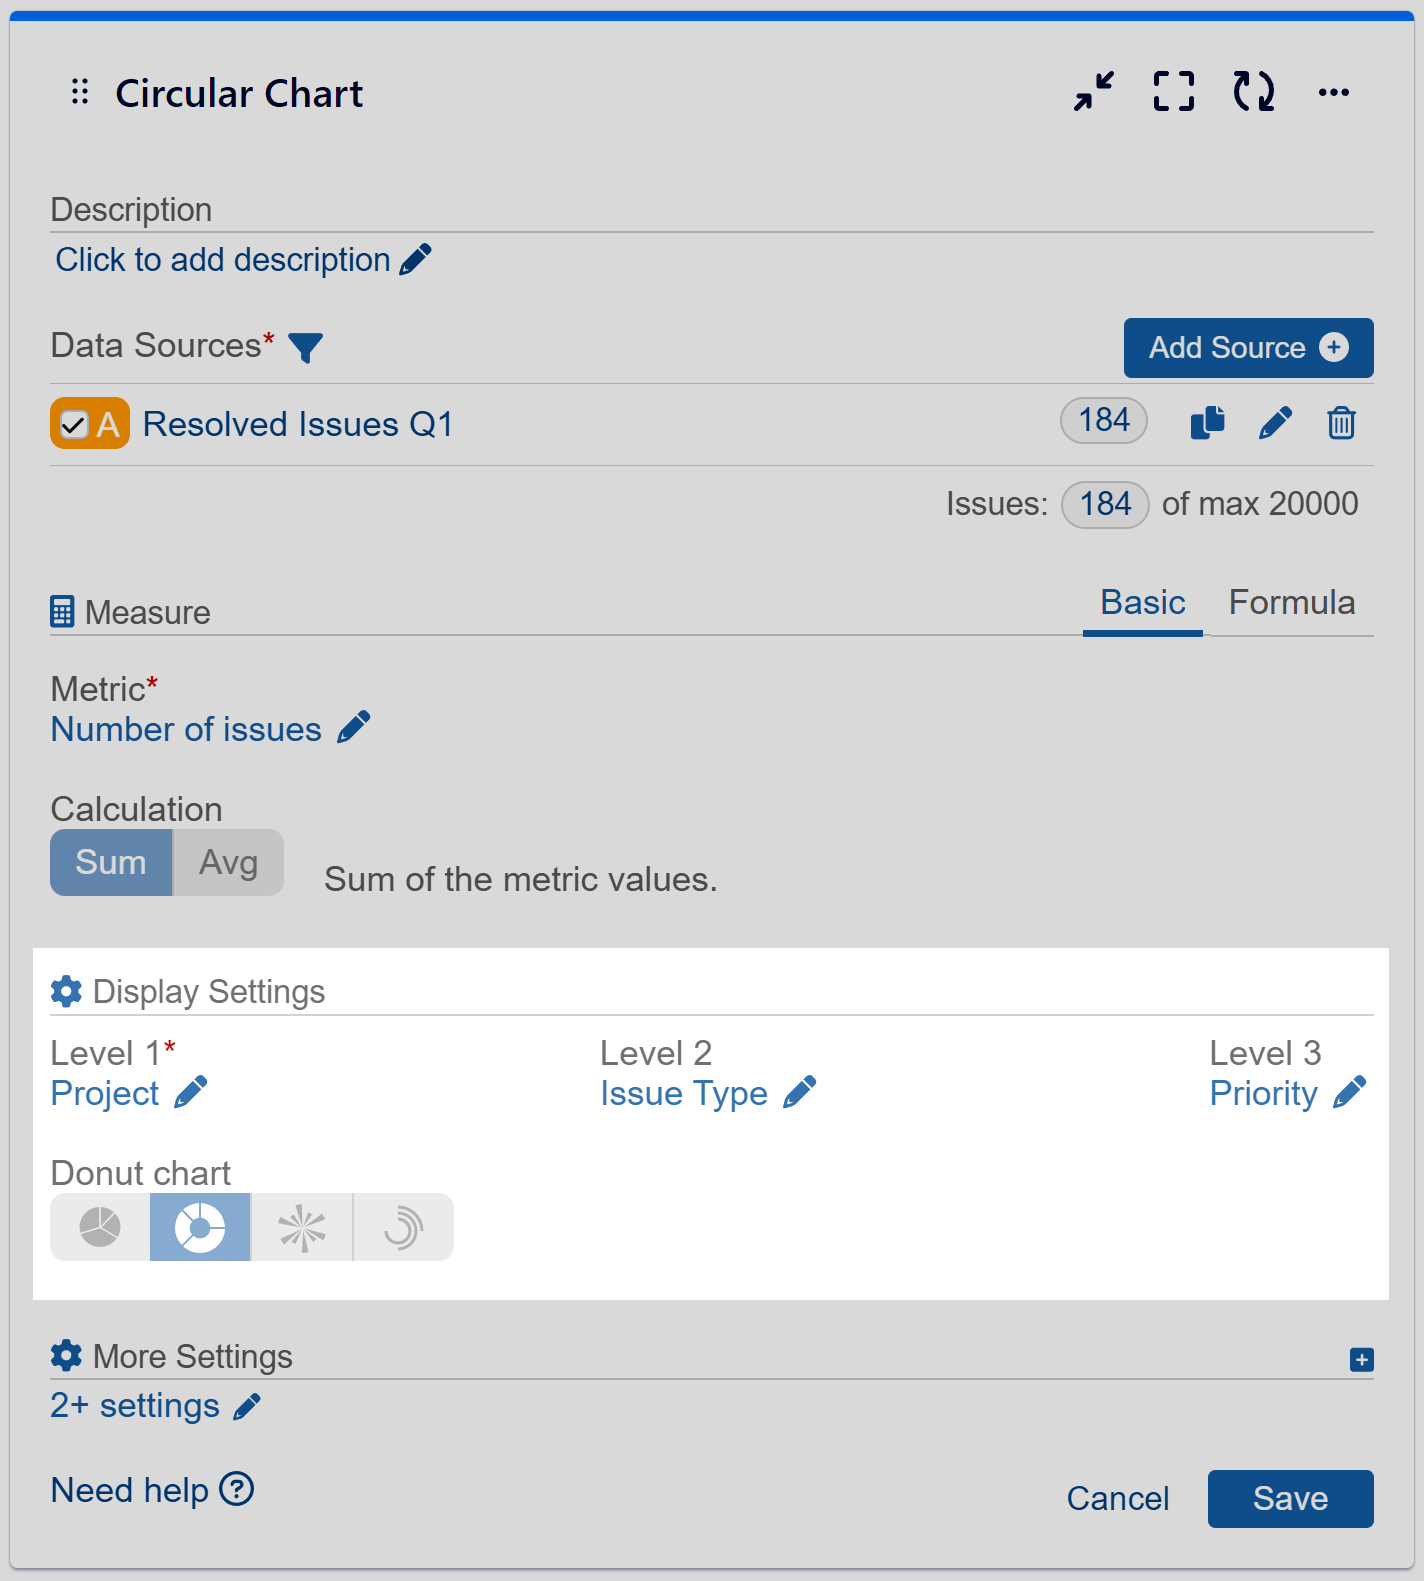Pick the arc chart type icon
Viewport: 1424px width, 1581px height.
(403, 1227)
